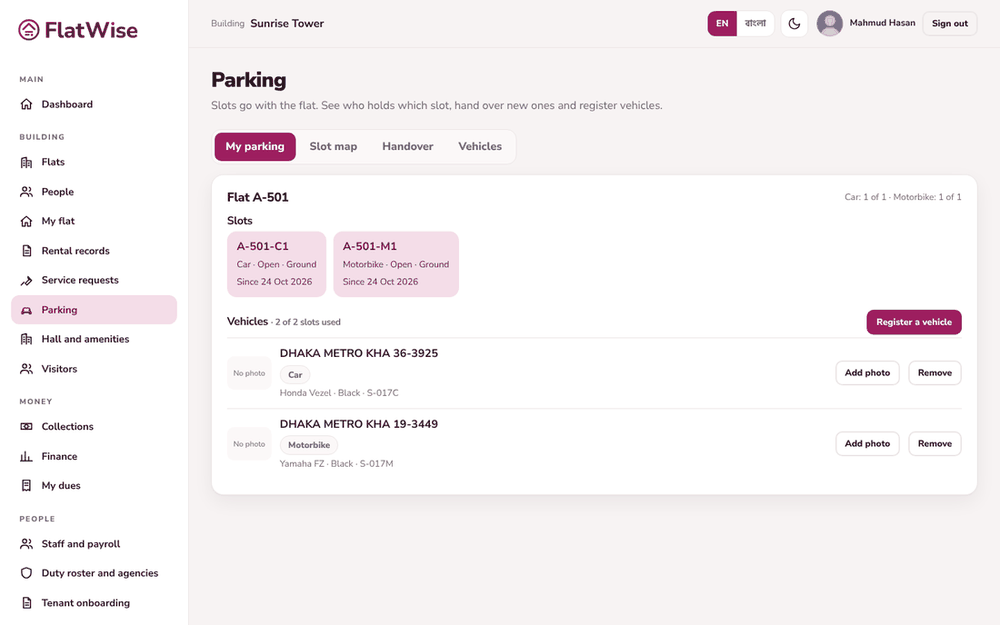Click the FlatWise logo icon

tap(29, 30)
